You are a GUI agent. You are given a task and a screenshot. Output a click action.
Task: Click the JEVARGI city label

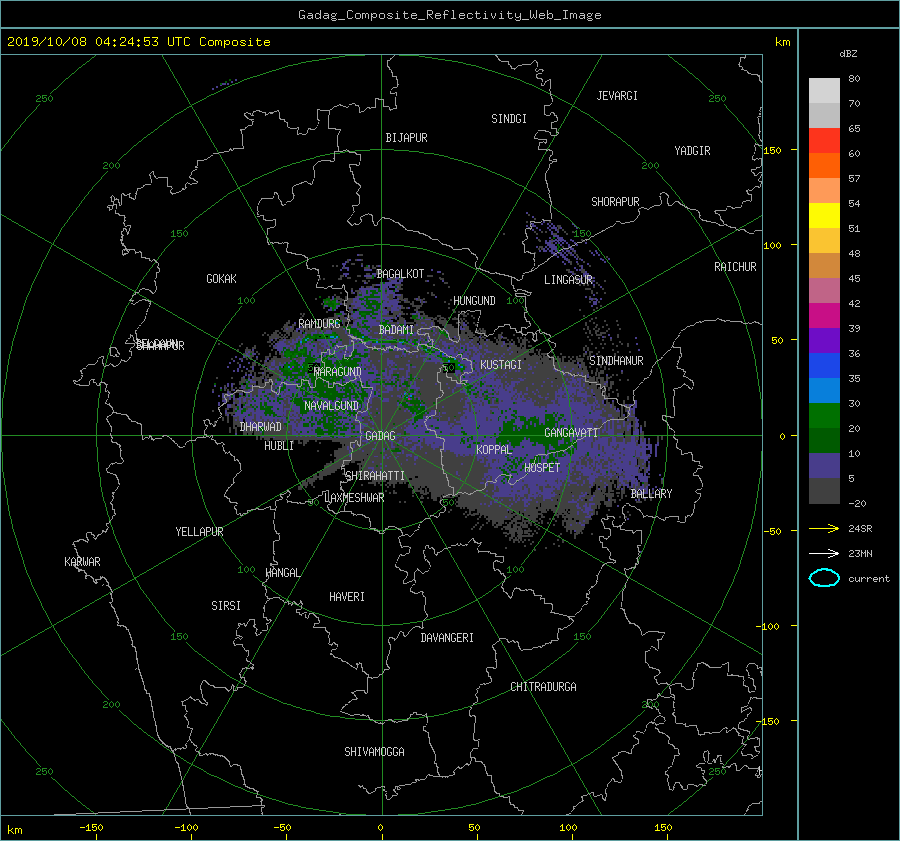tap(617, 96)
